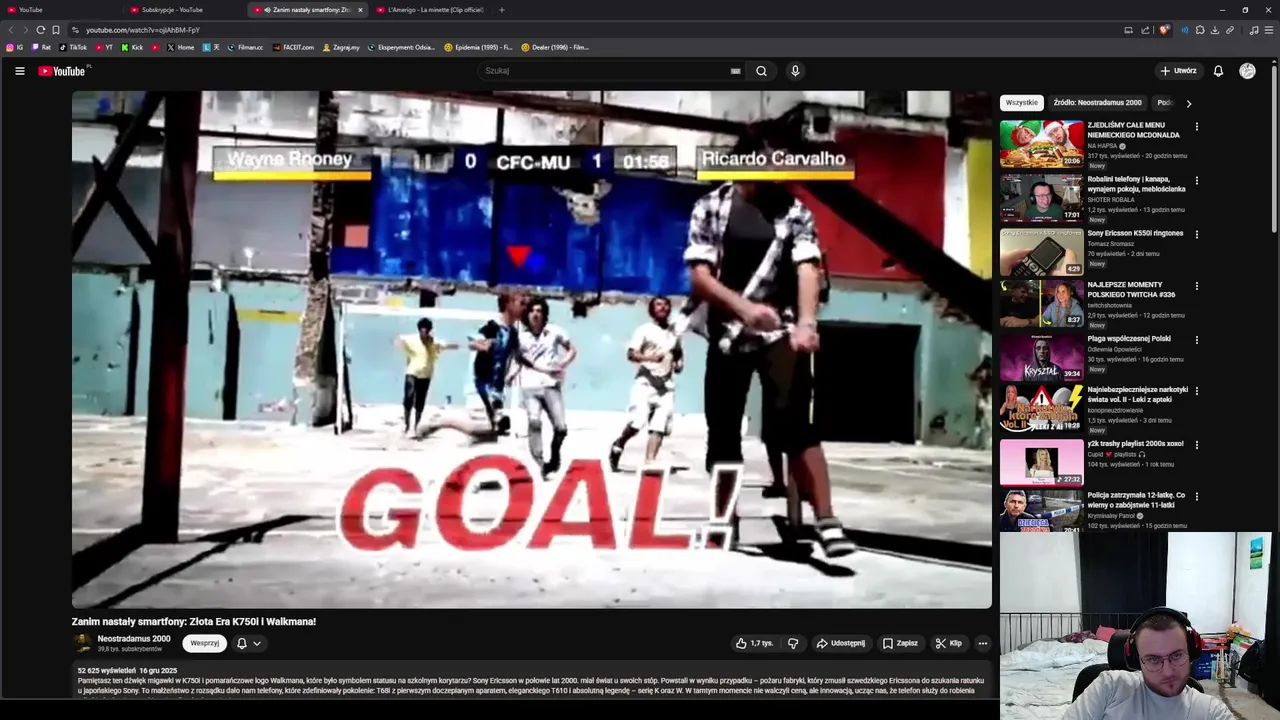Open ZJEDLIŚMY CAŁE MENU NIEMIECKIEGO MCDONALDA thumbnail
Screen dimensions: 1280x720
click(1042, 144)
